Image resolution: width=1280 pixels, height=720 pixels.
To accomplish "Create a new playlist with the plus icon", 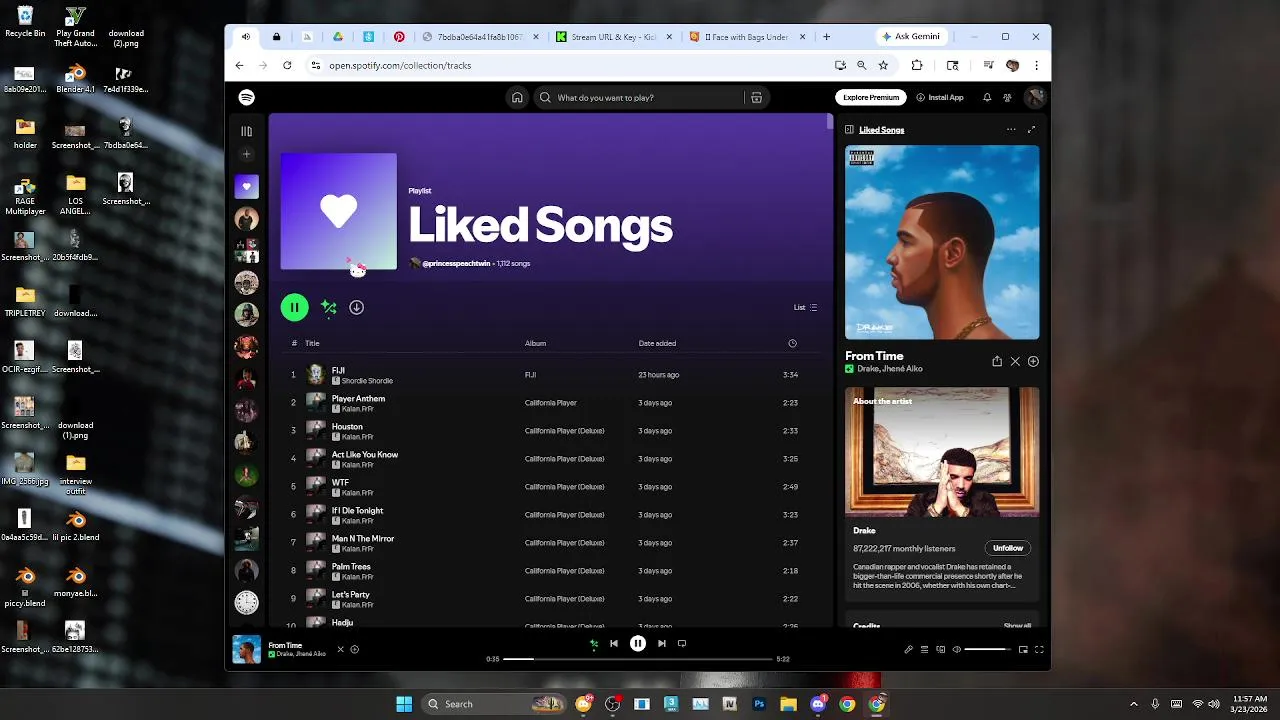I will (x=246, y=154).
